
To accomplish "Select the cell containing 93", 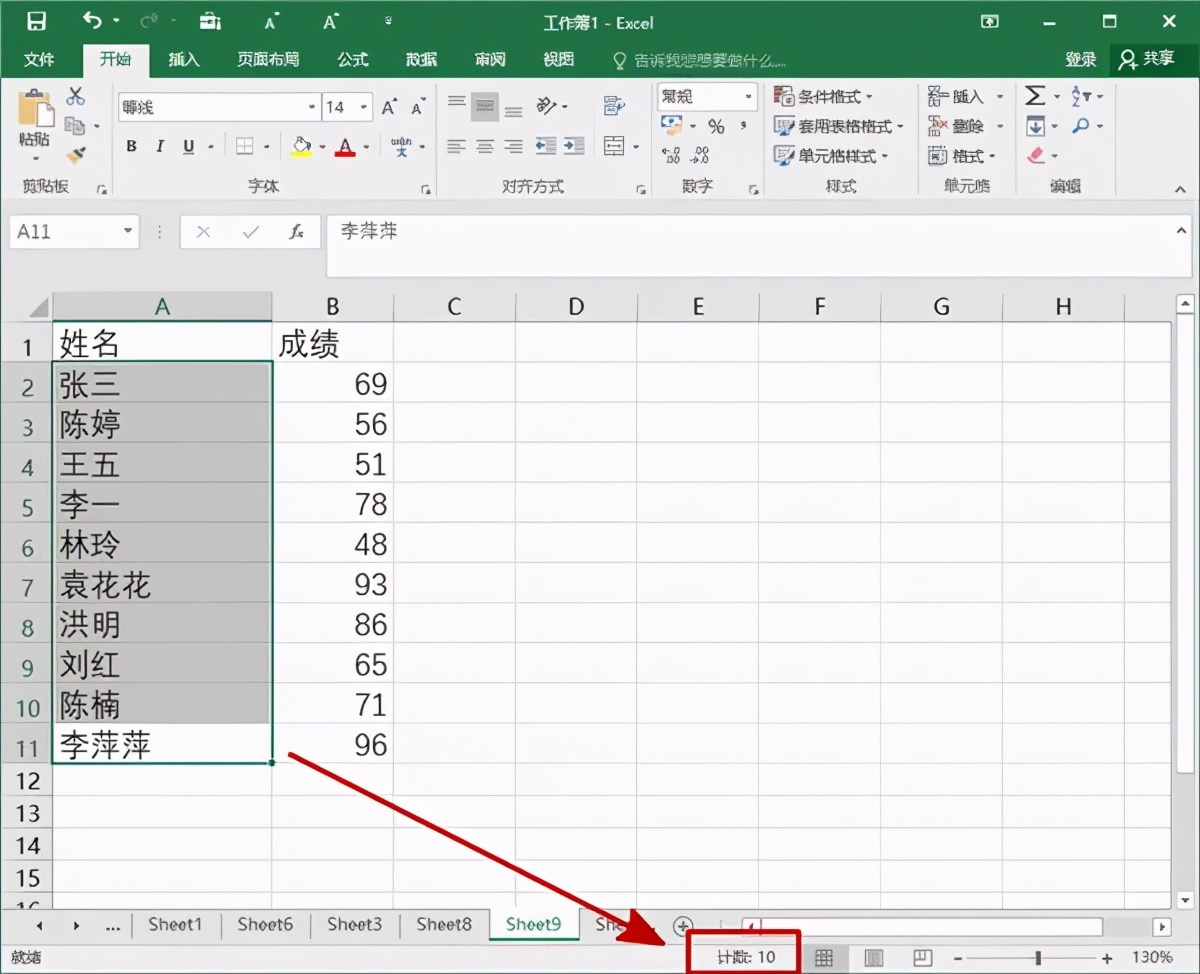I will pos(332,584).
